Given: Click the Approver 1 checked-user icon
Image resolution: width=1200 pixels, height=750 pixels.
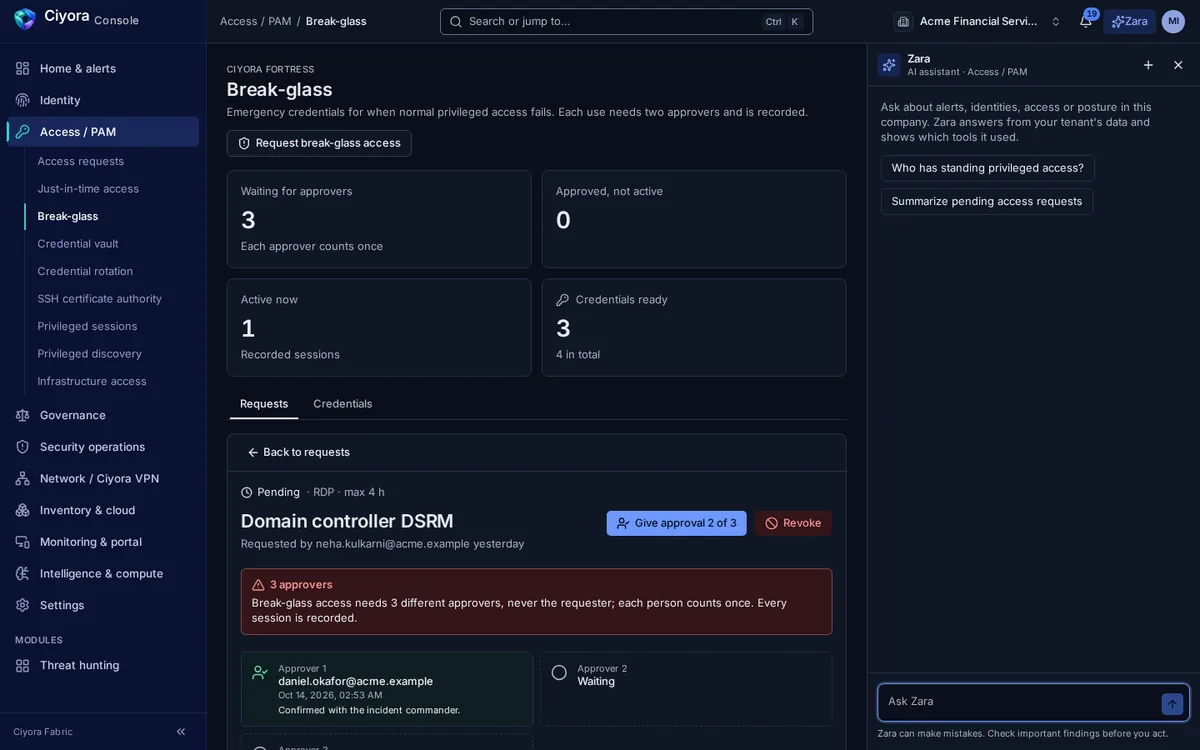Looking at the screenshot, I should [260, 673].
